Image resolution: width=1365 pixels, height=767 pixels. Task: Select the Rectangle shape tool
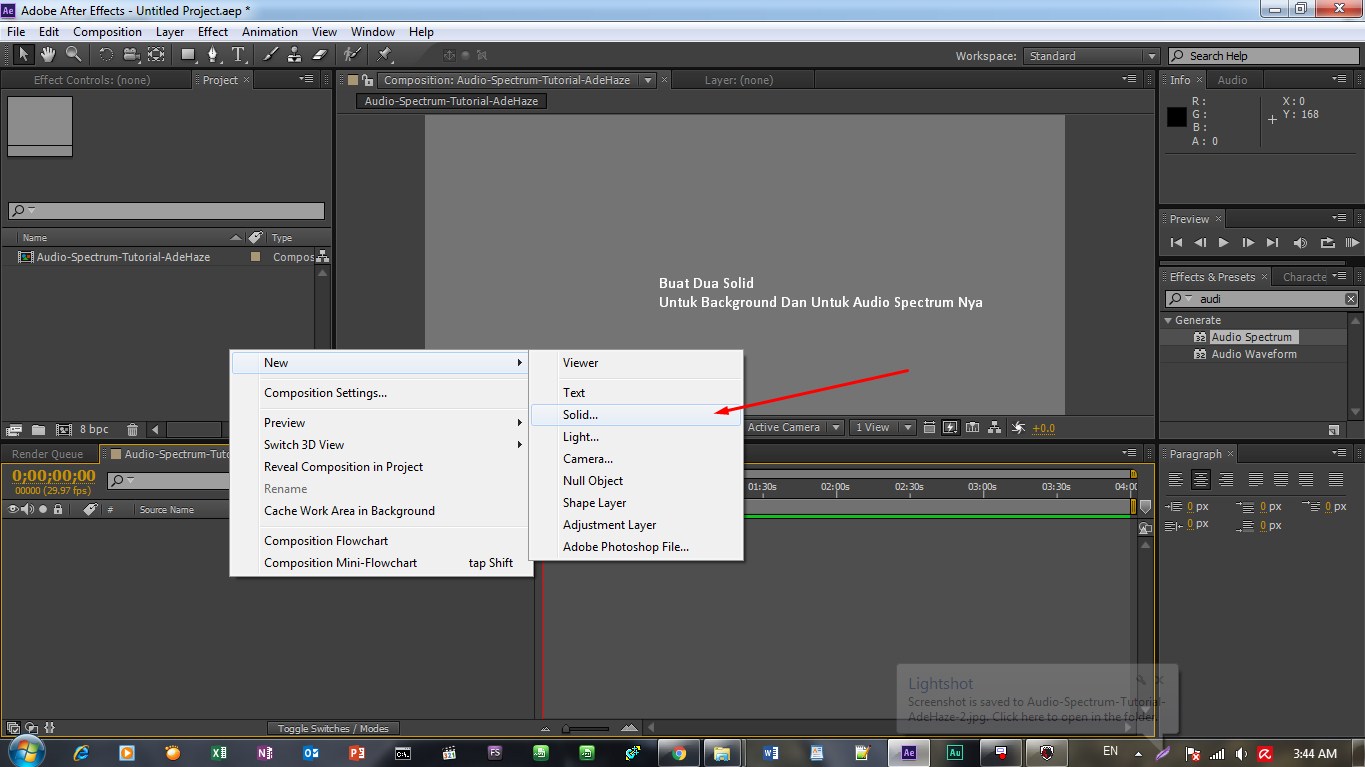point(189,55)
